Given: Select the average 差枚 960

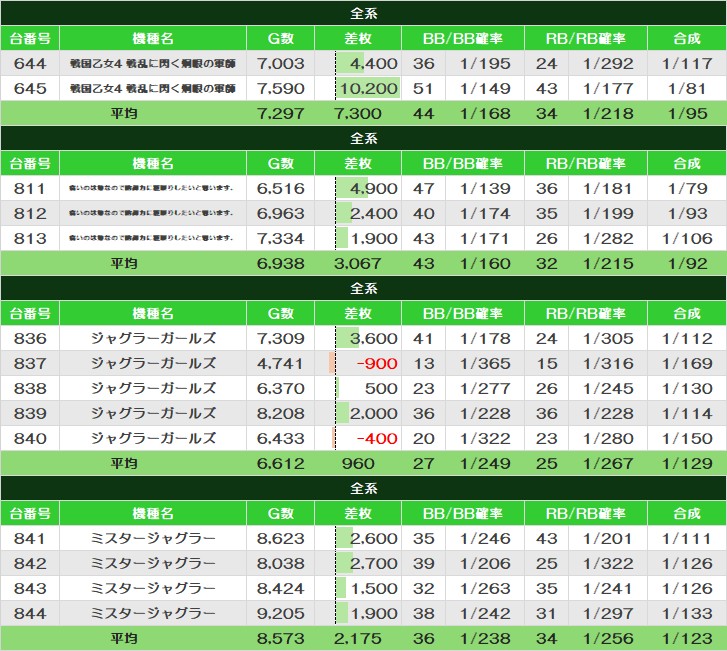Looking at the screenshot, I should coord(358,464).
